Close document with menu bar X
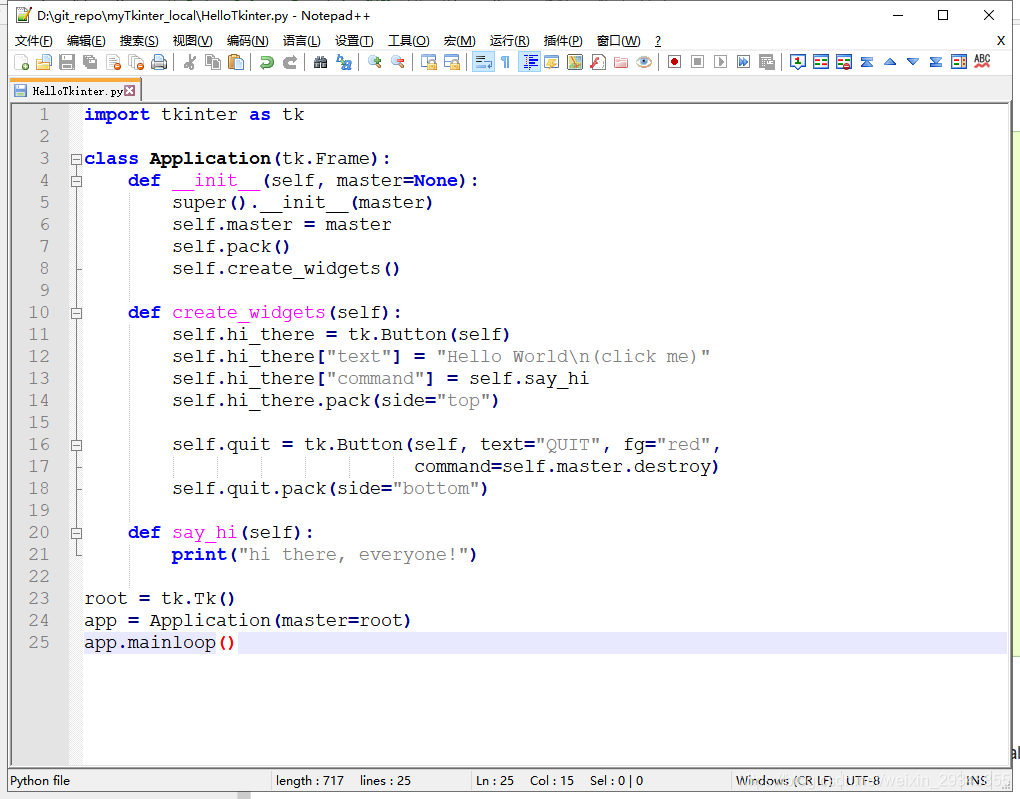This screenshot has height=799, width=1020. [x=1000, y=41]
